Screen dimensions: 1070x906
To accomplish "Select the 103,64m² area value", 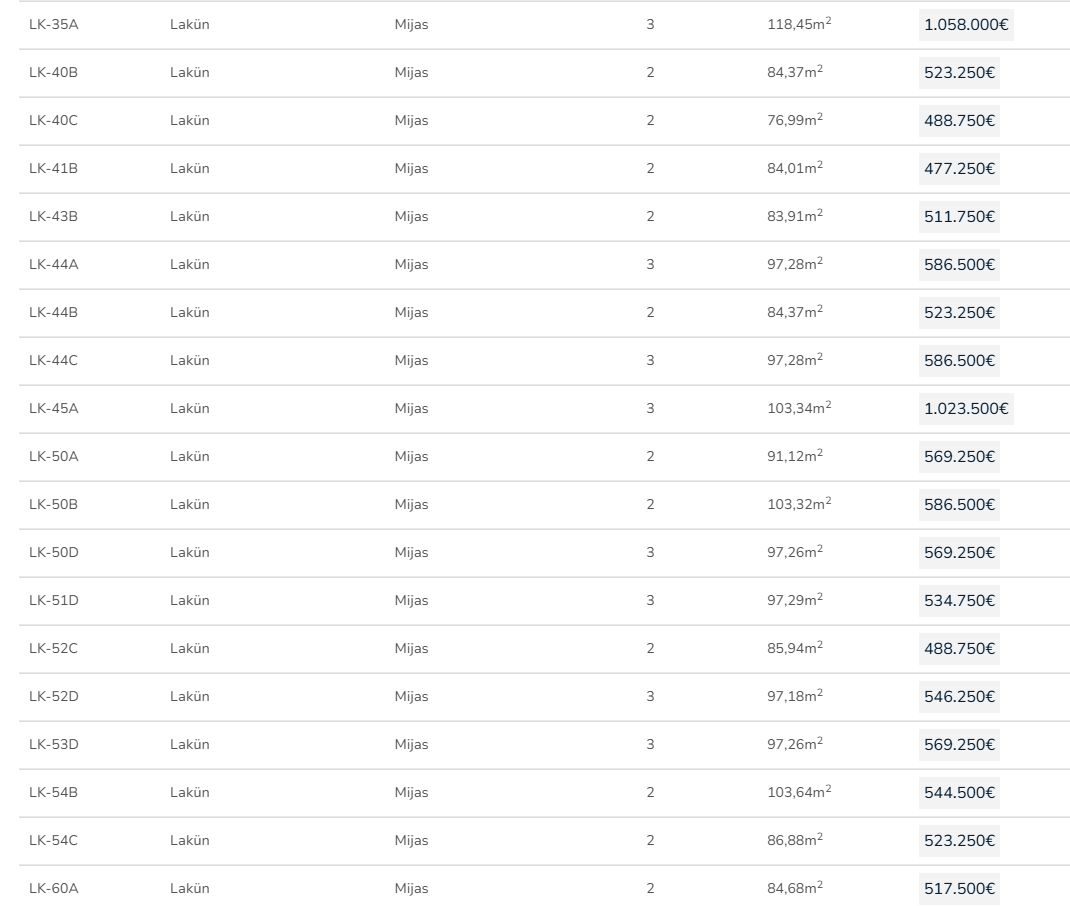I will pyautogui.click(x=799, y=793).
